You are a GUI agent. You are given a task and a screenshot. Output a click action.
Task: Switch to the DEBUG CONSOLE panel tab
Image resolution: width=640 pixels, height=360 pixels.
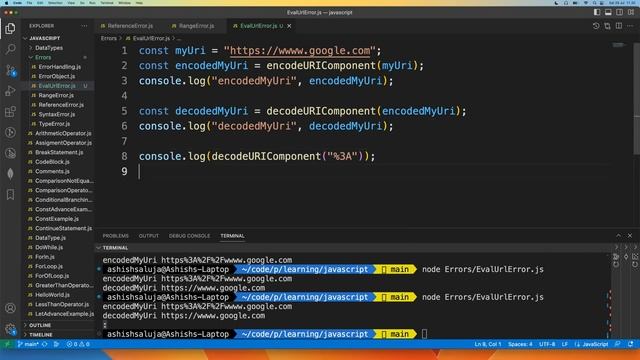[x=189, y=236]
